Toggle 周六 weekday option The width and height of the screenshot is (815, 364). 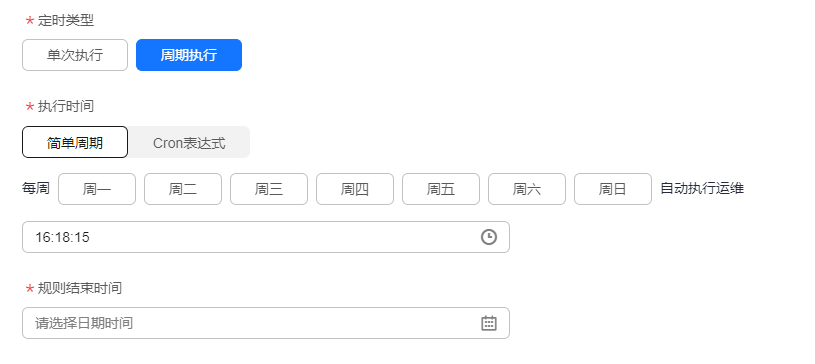527,189
